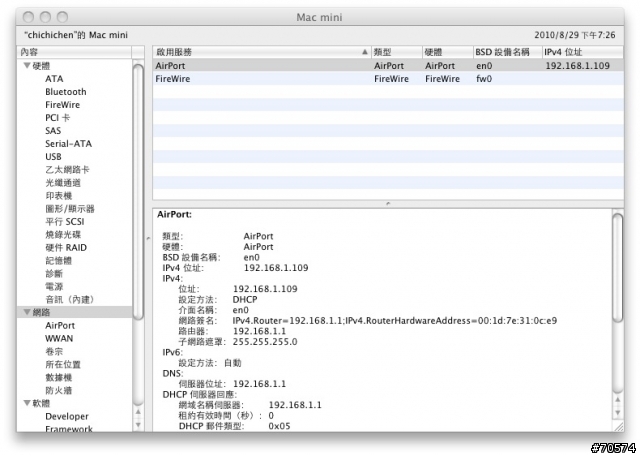Screen dimensions: 640x456
Task: Select 所在位置 locations in the sidebar
Action: (63, 365)
